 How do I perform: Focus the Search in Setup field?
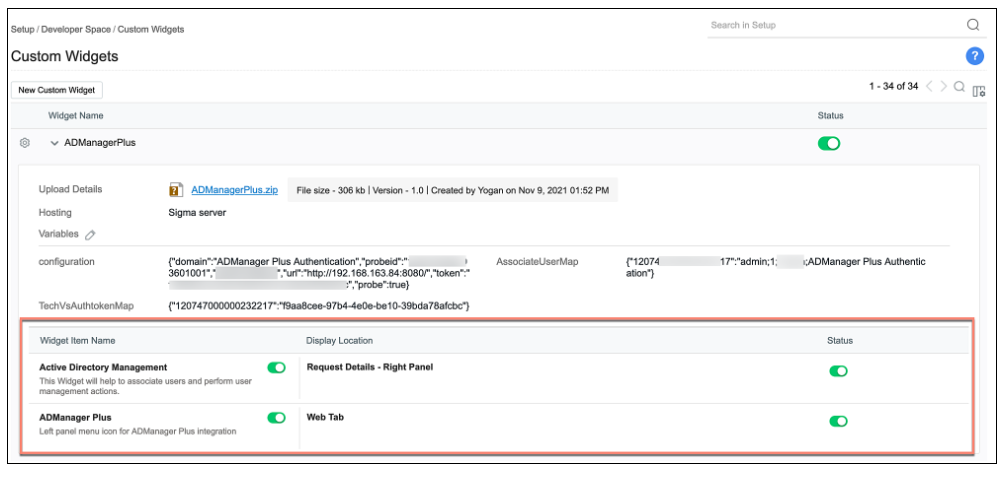click(x=836, y=25)
